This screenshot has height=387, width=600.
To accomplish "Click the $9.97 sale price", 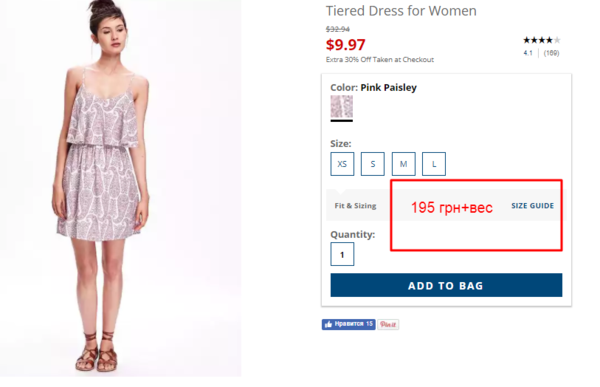I will 346,44.
